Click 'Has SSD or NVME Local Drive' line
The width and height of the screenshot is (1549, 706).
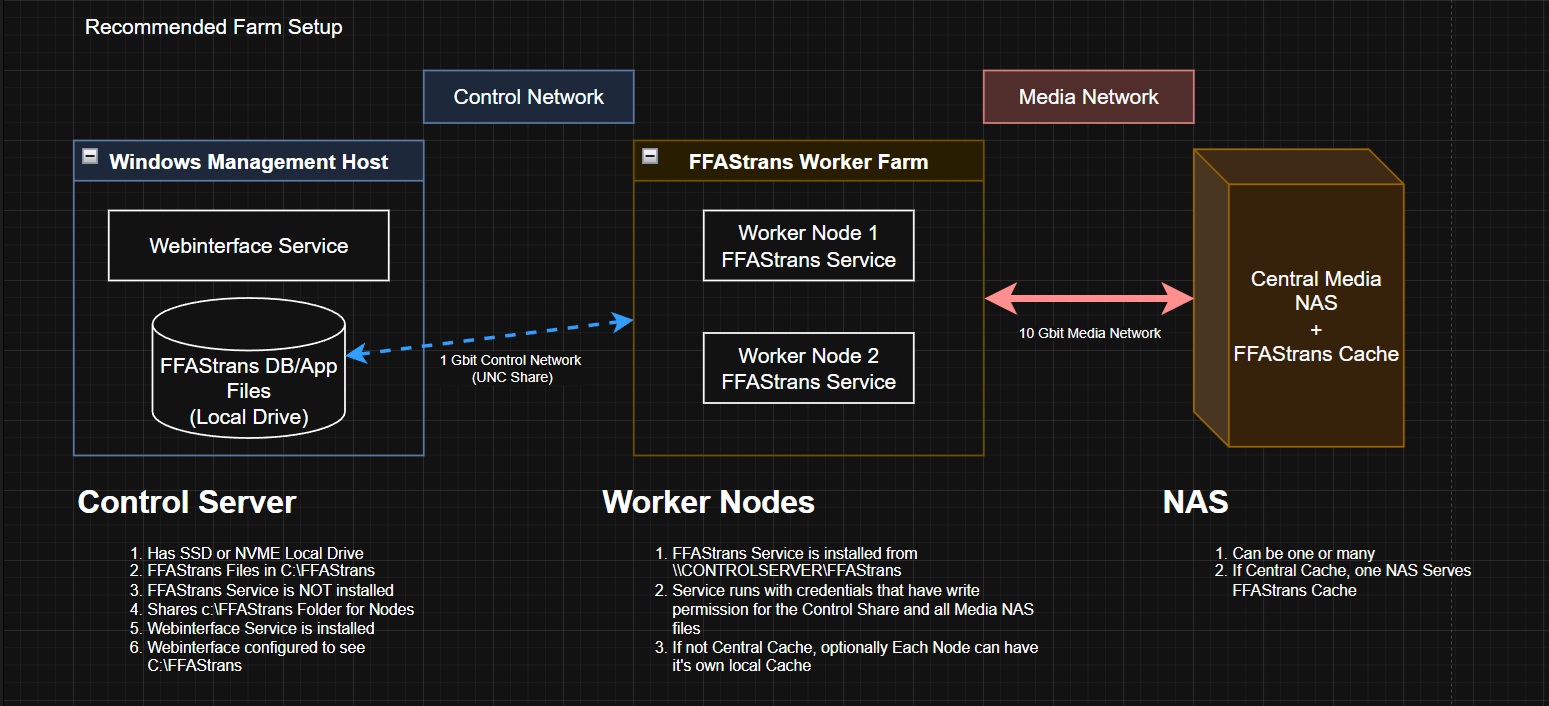point(255,553)
